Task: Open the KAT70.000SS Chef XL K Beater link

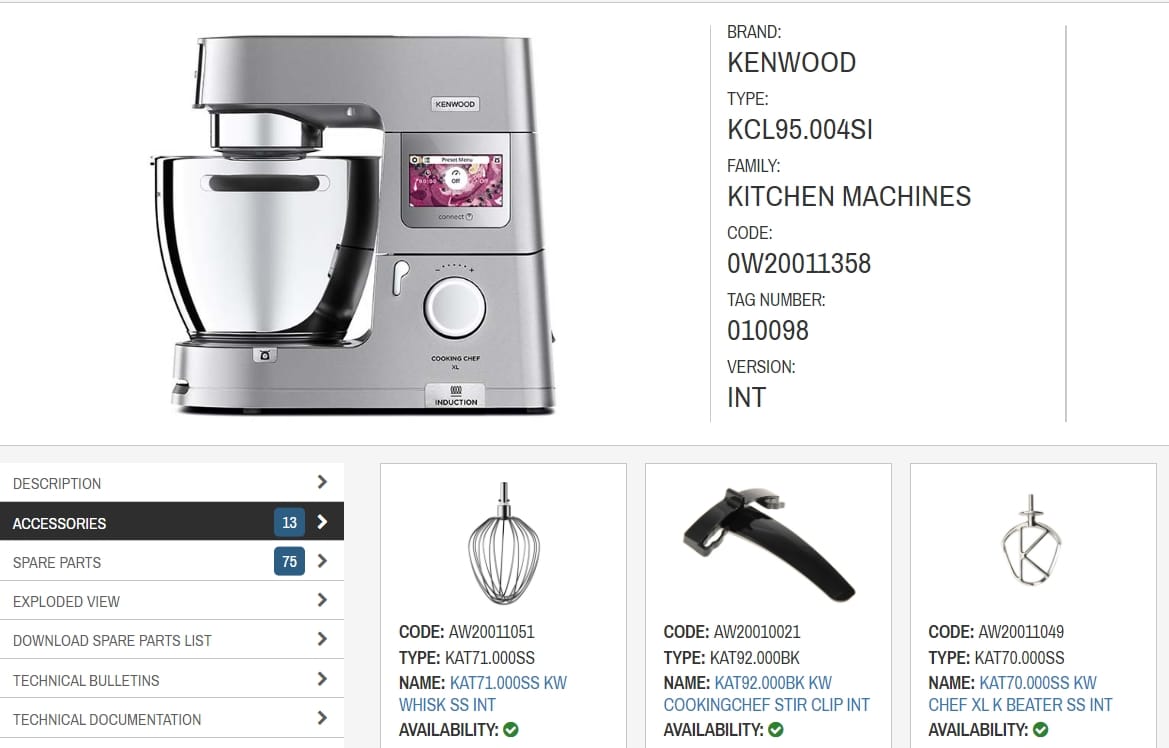Action: [x=1020, y=694]
